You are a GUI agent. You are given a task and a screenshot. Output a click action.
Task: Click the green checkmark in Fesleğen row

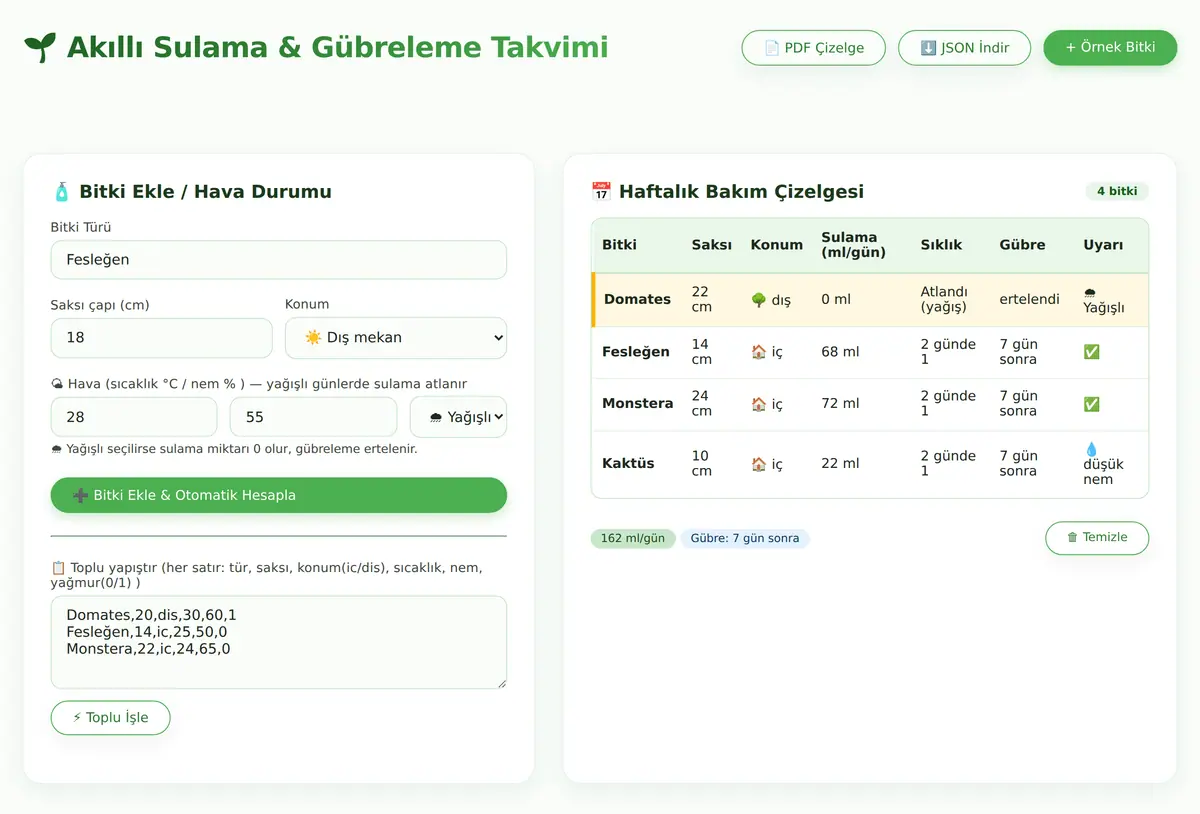[1091, 352]
